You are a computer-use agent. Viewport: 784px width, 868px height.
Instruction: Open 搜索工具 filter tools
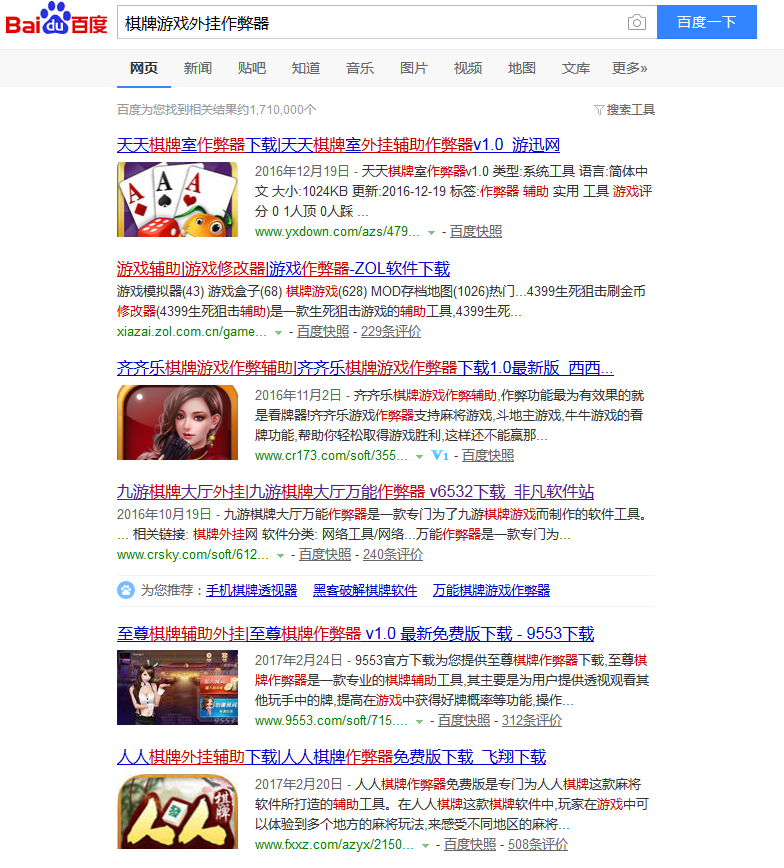pyautogui.click(x=631, y=110)
